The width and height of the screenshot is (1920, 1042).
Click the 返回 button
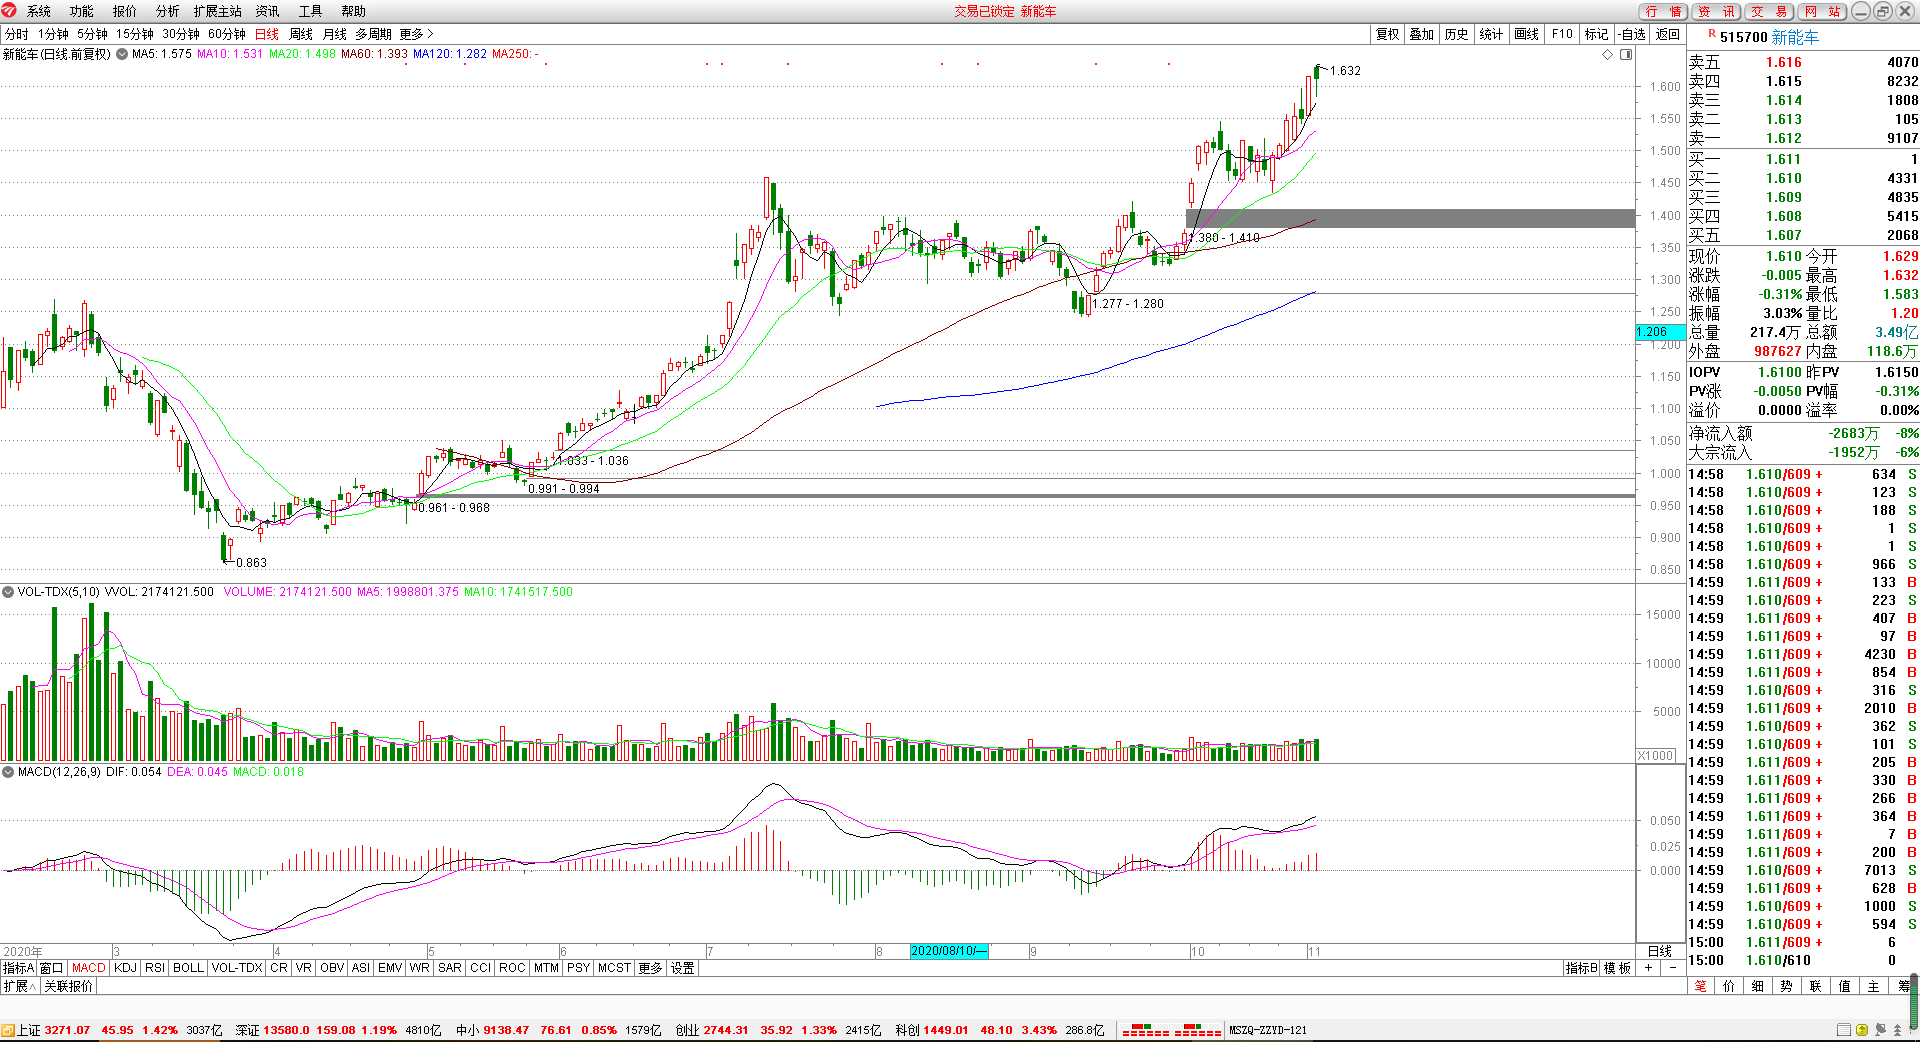[x=1668, y=34]
